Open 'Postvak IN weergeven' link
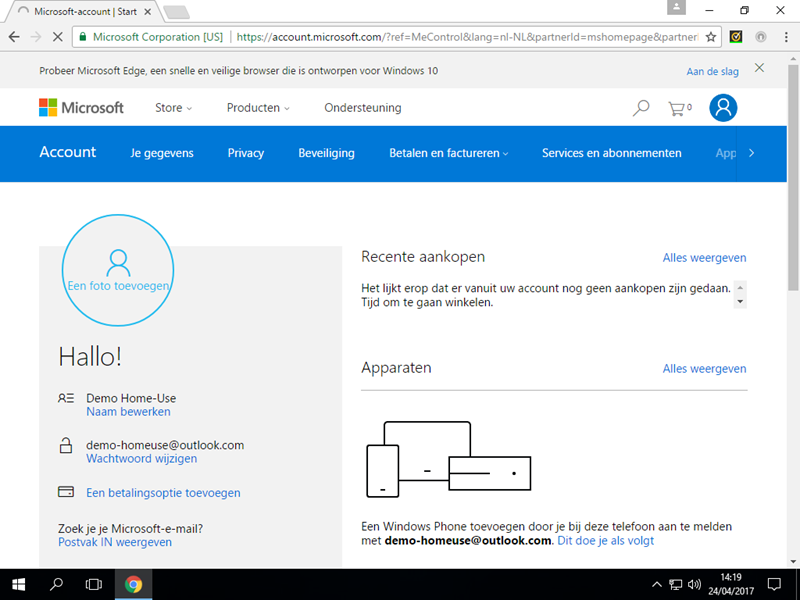The width and height of the screenshot is (800, 600). point(115,542)
